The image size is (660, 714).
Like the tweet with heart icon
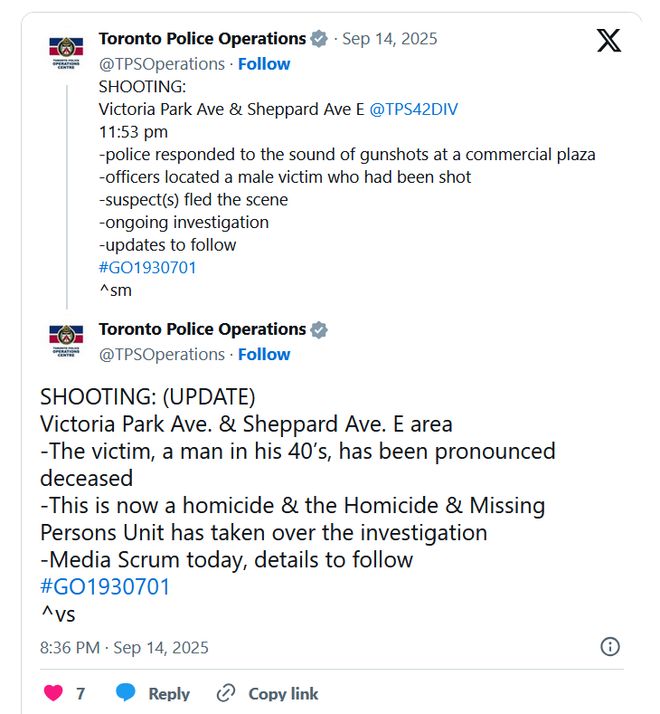pyautogui.click(x=53, y=693)
